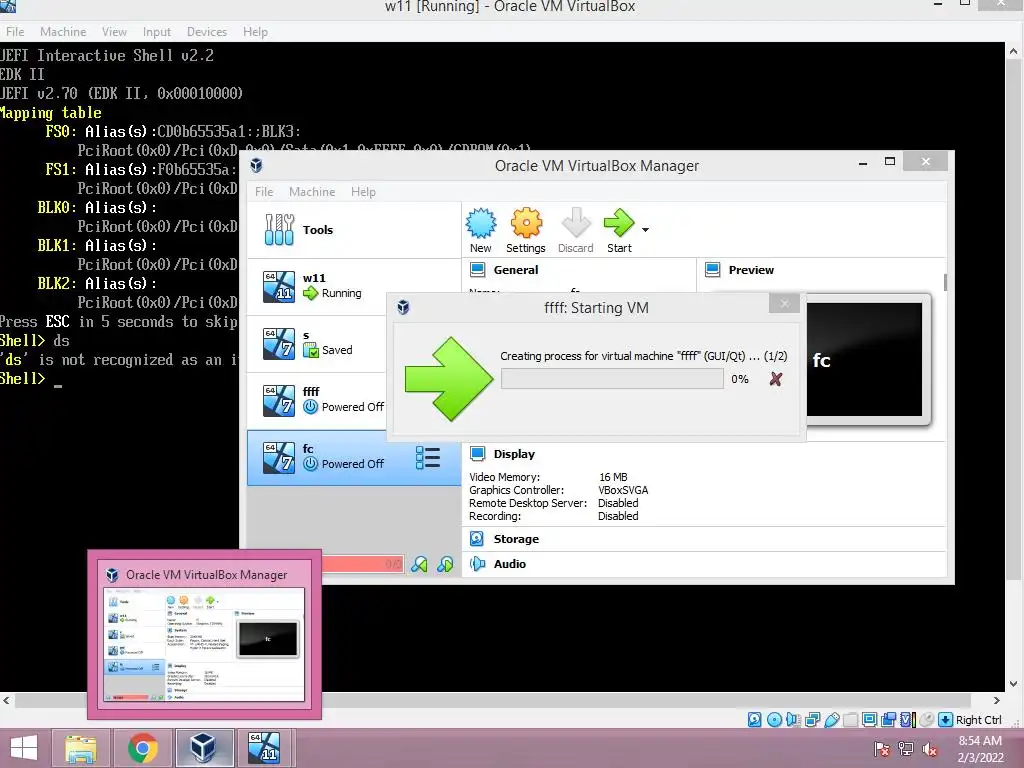Select Tools entry in VirtualBox Manager sidebar
The height and width of the screenshot is (768, 1024).
(354, 230)
